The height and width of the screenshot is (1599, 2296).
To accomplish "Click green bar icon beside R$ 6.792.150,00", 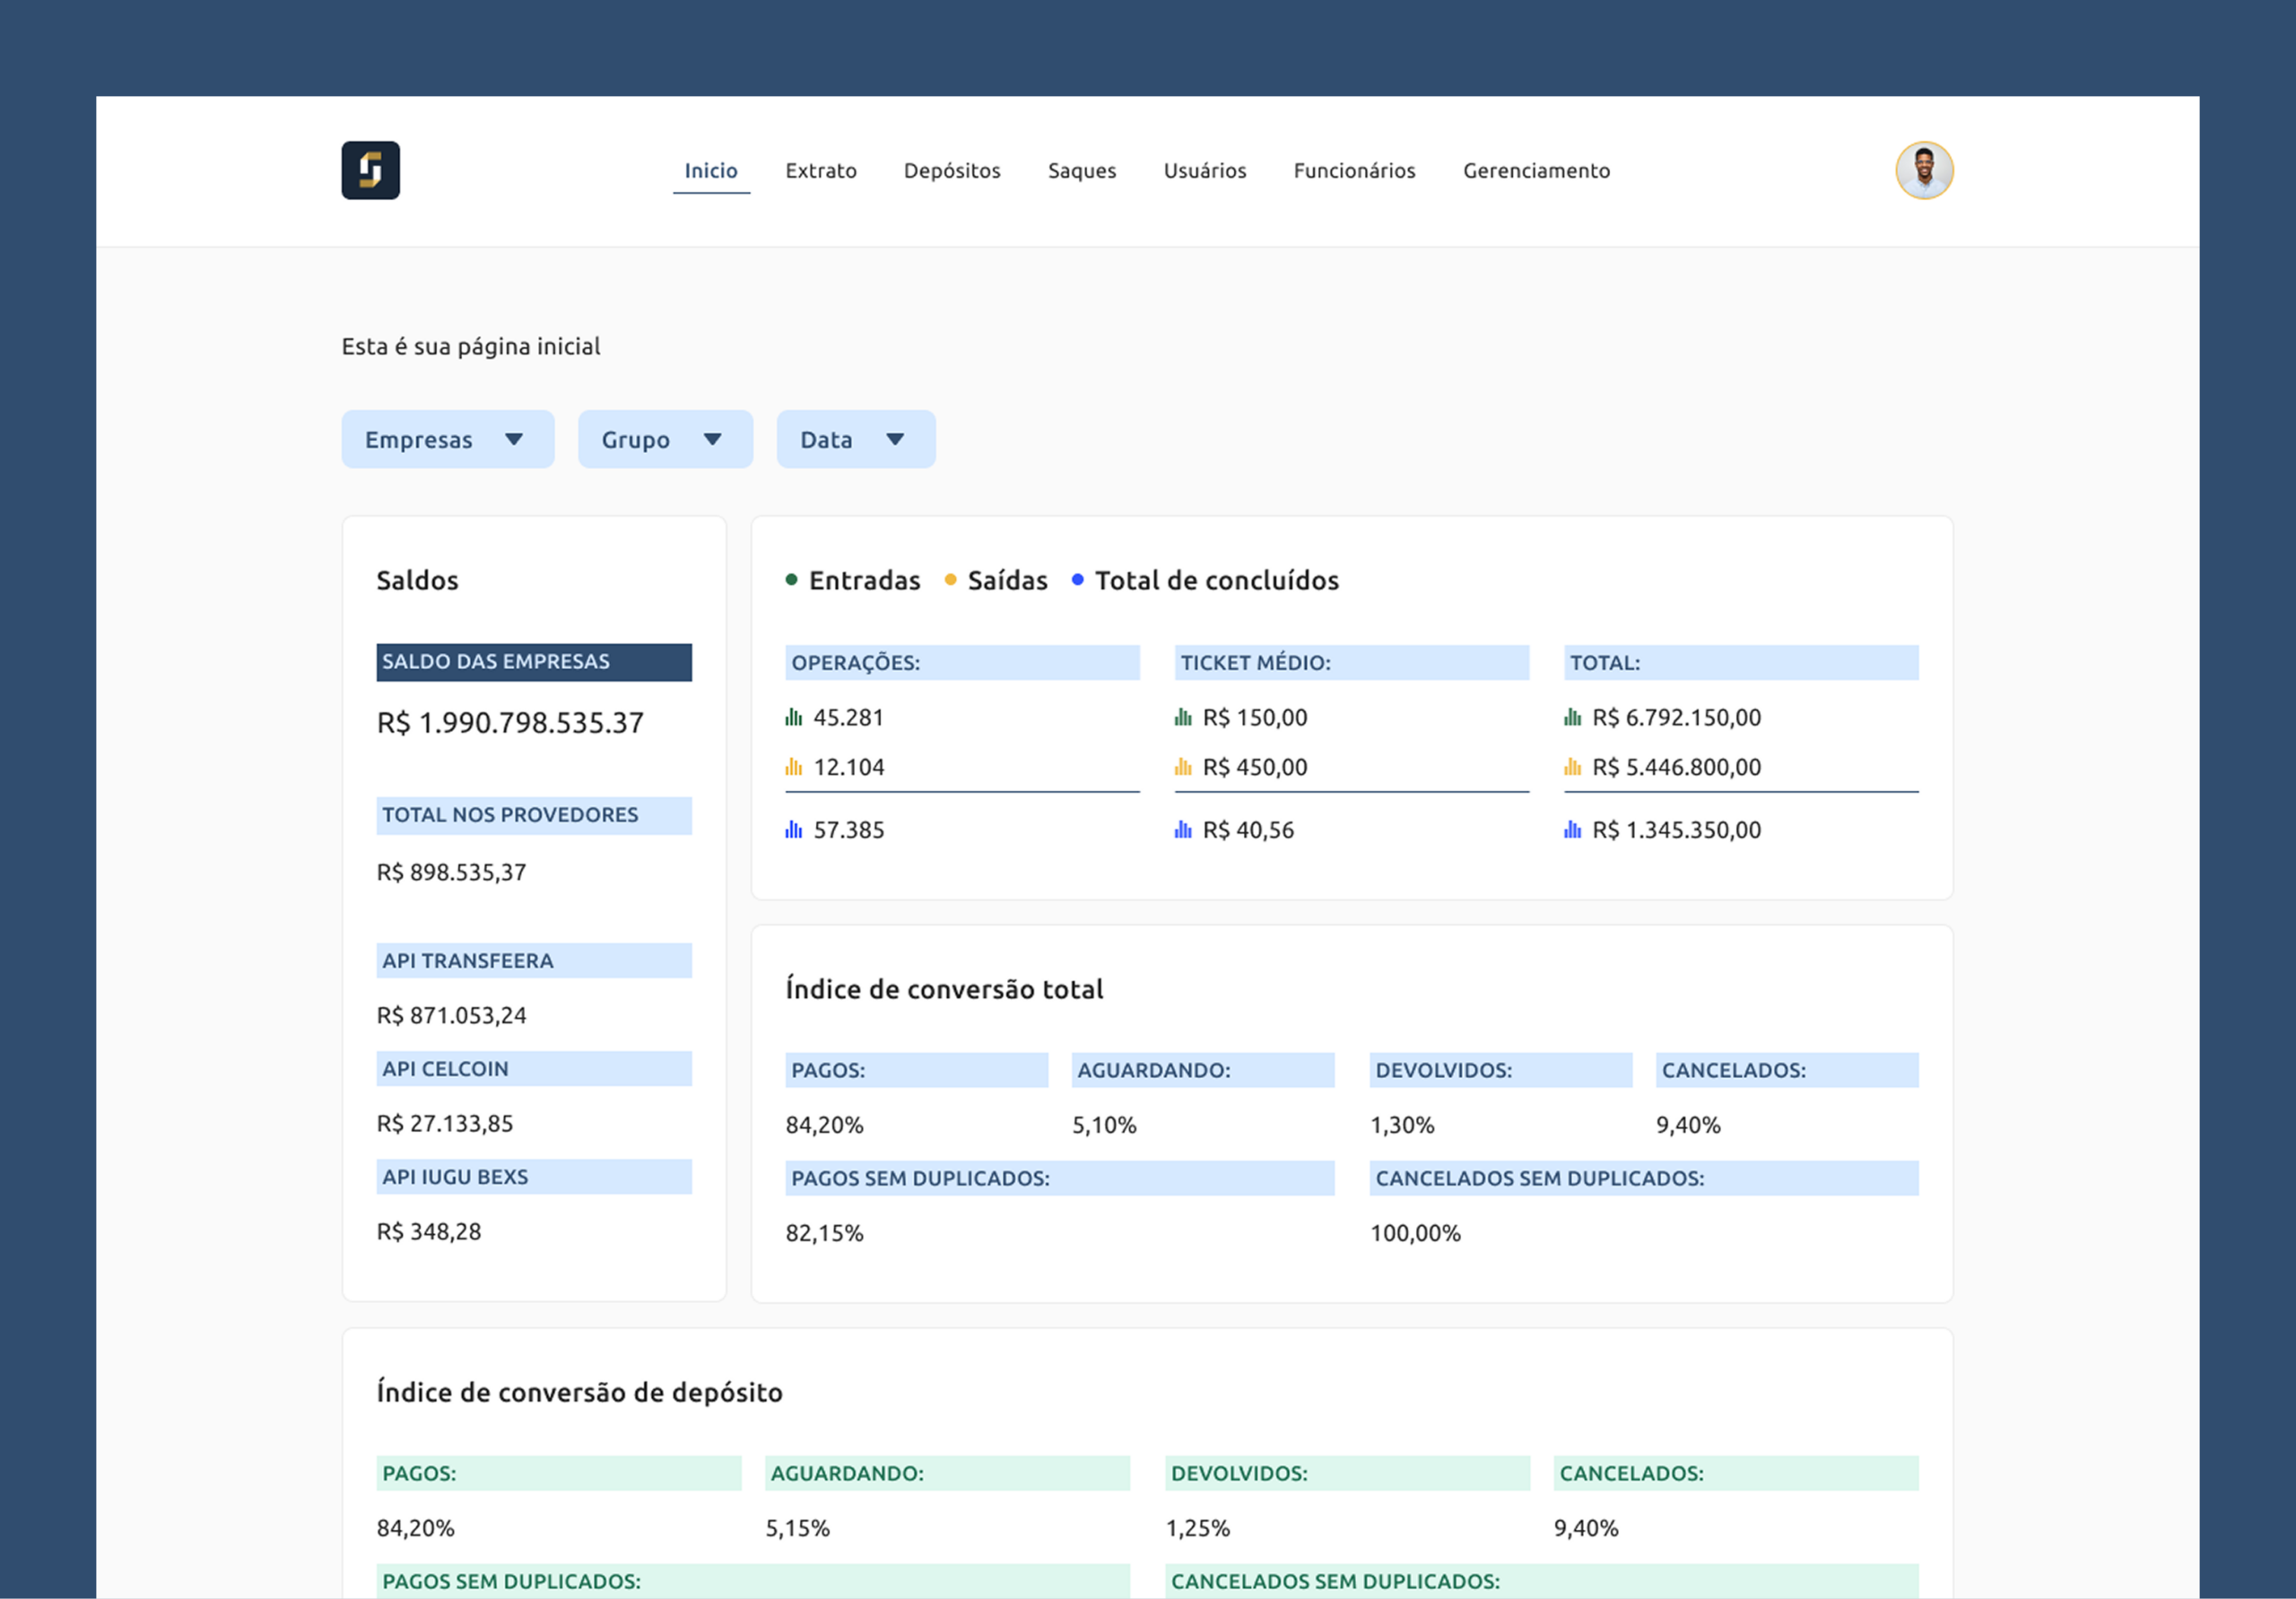I will [1573, 717].
